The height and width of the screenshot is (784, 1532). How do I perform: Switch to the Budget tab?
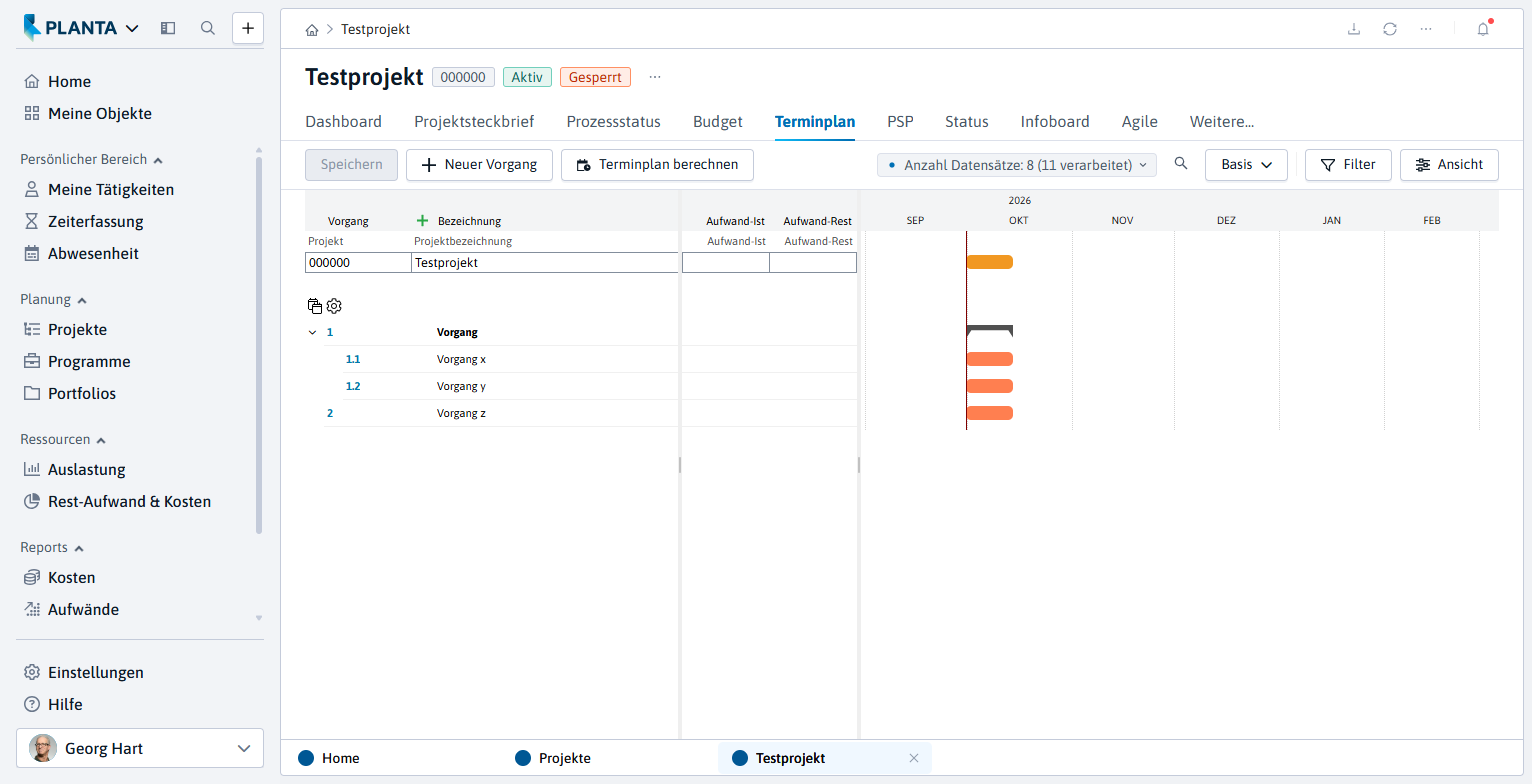click(718, 122)
